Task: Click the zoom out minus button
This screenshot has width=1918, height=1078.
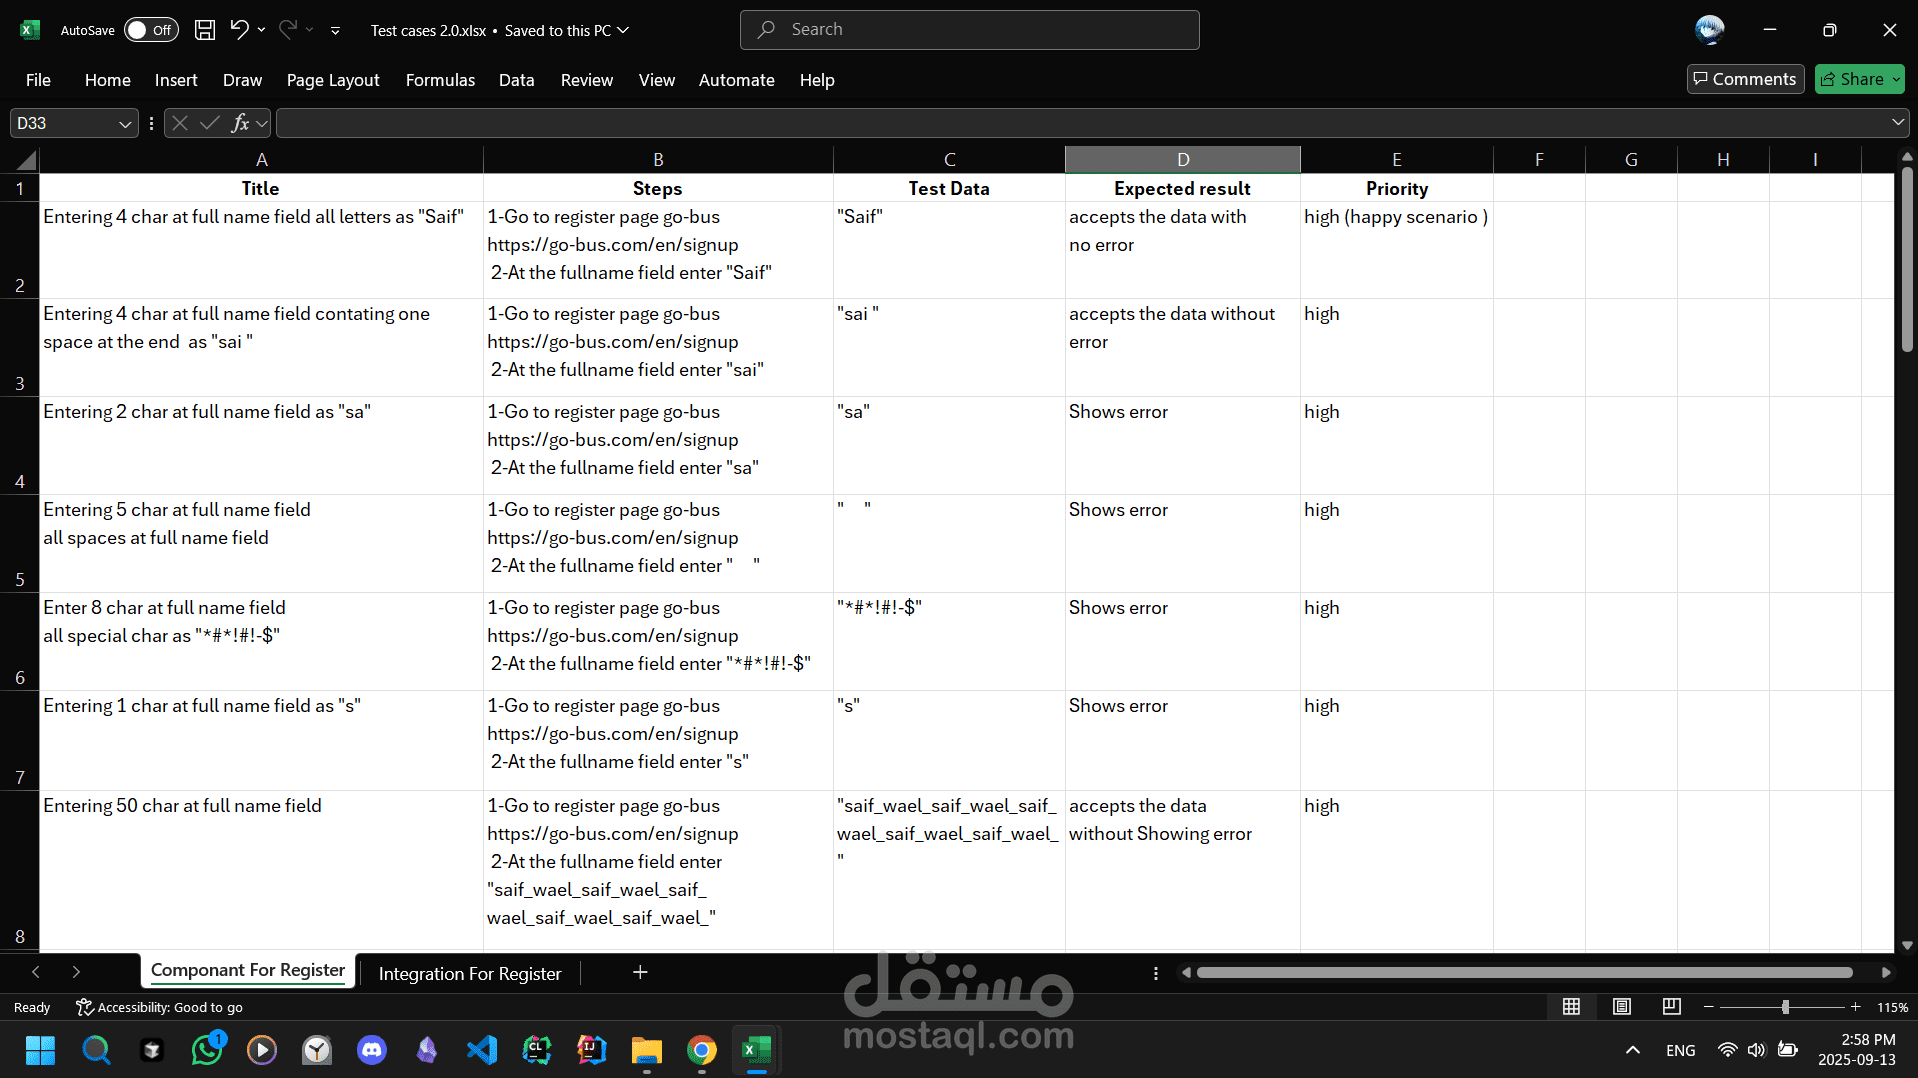Action: pos(1709,1007)
